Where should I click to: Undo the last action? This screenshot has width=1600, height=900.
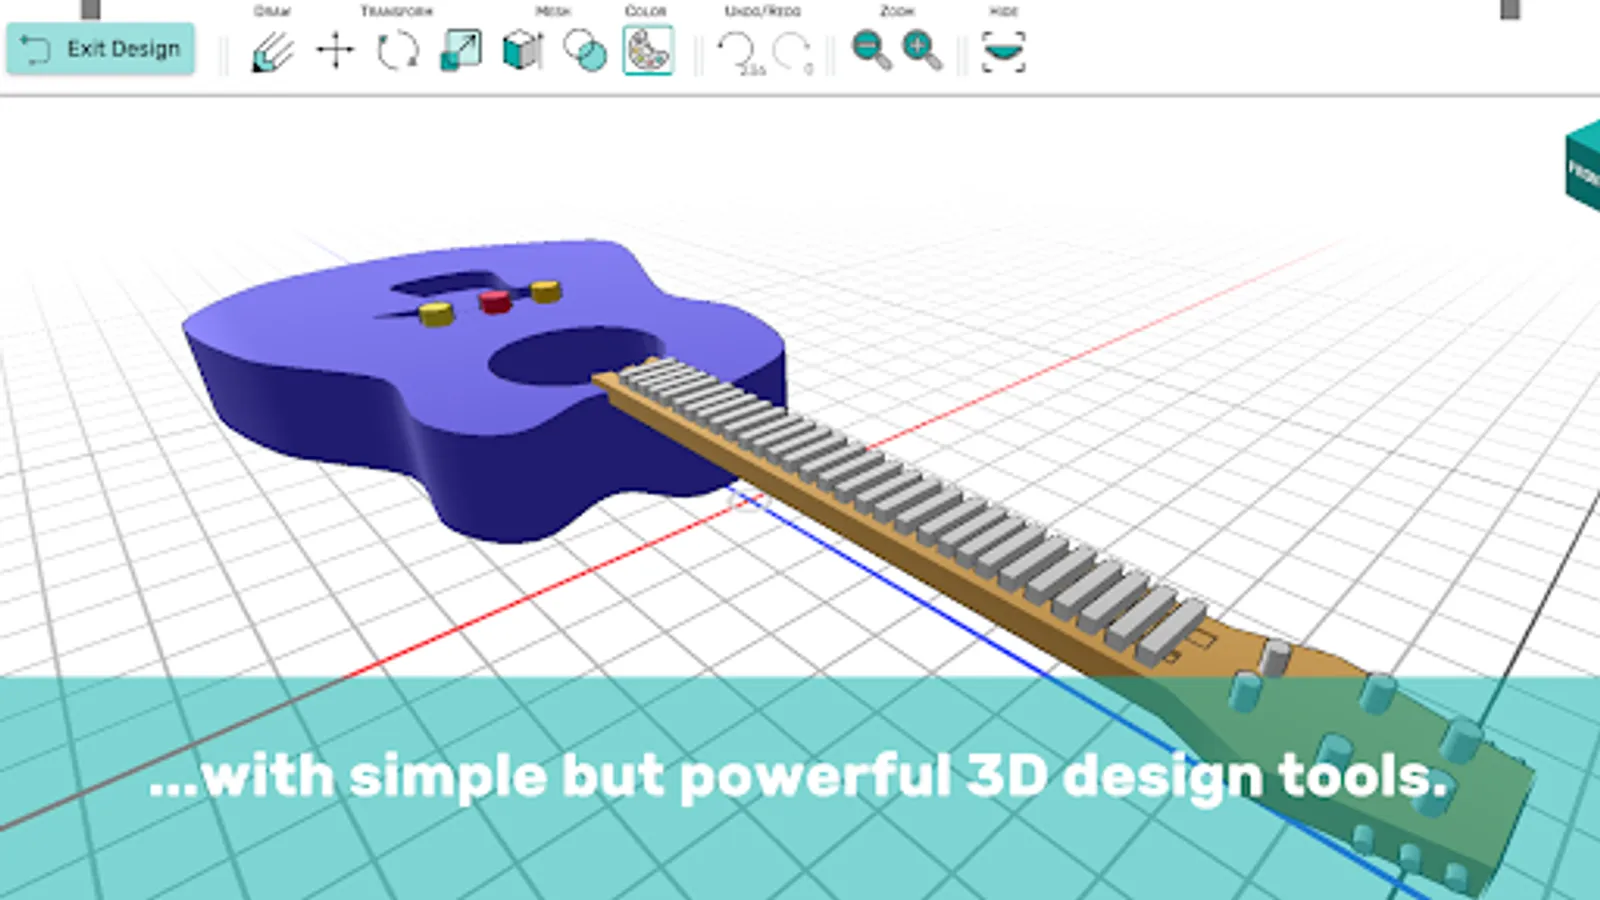[741, 51]
